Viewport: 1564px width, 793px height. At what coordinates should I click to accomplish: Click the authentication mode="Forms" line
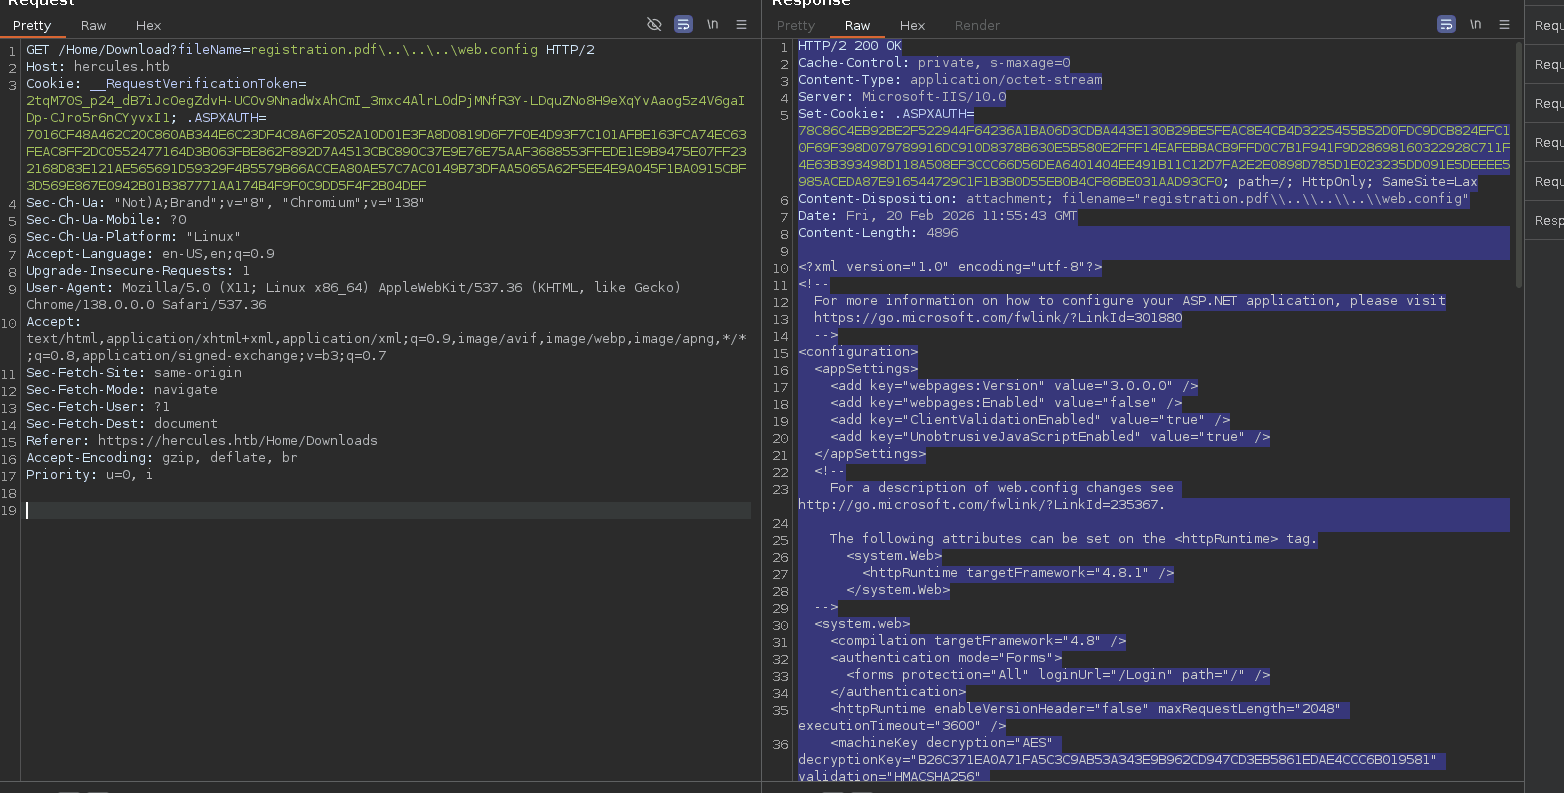point(946,657)
